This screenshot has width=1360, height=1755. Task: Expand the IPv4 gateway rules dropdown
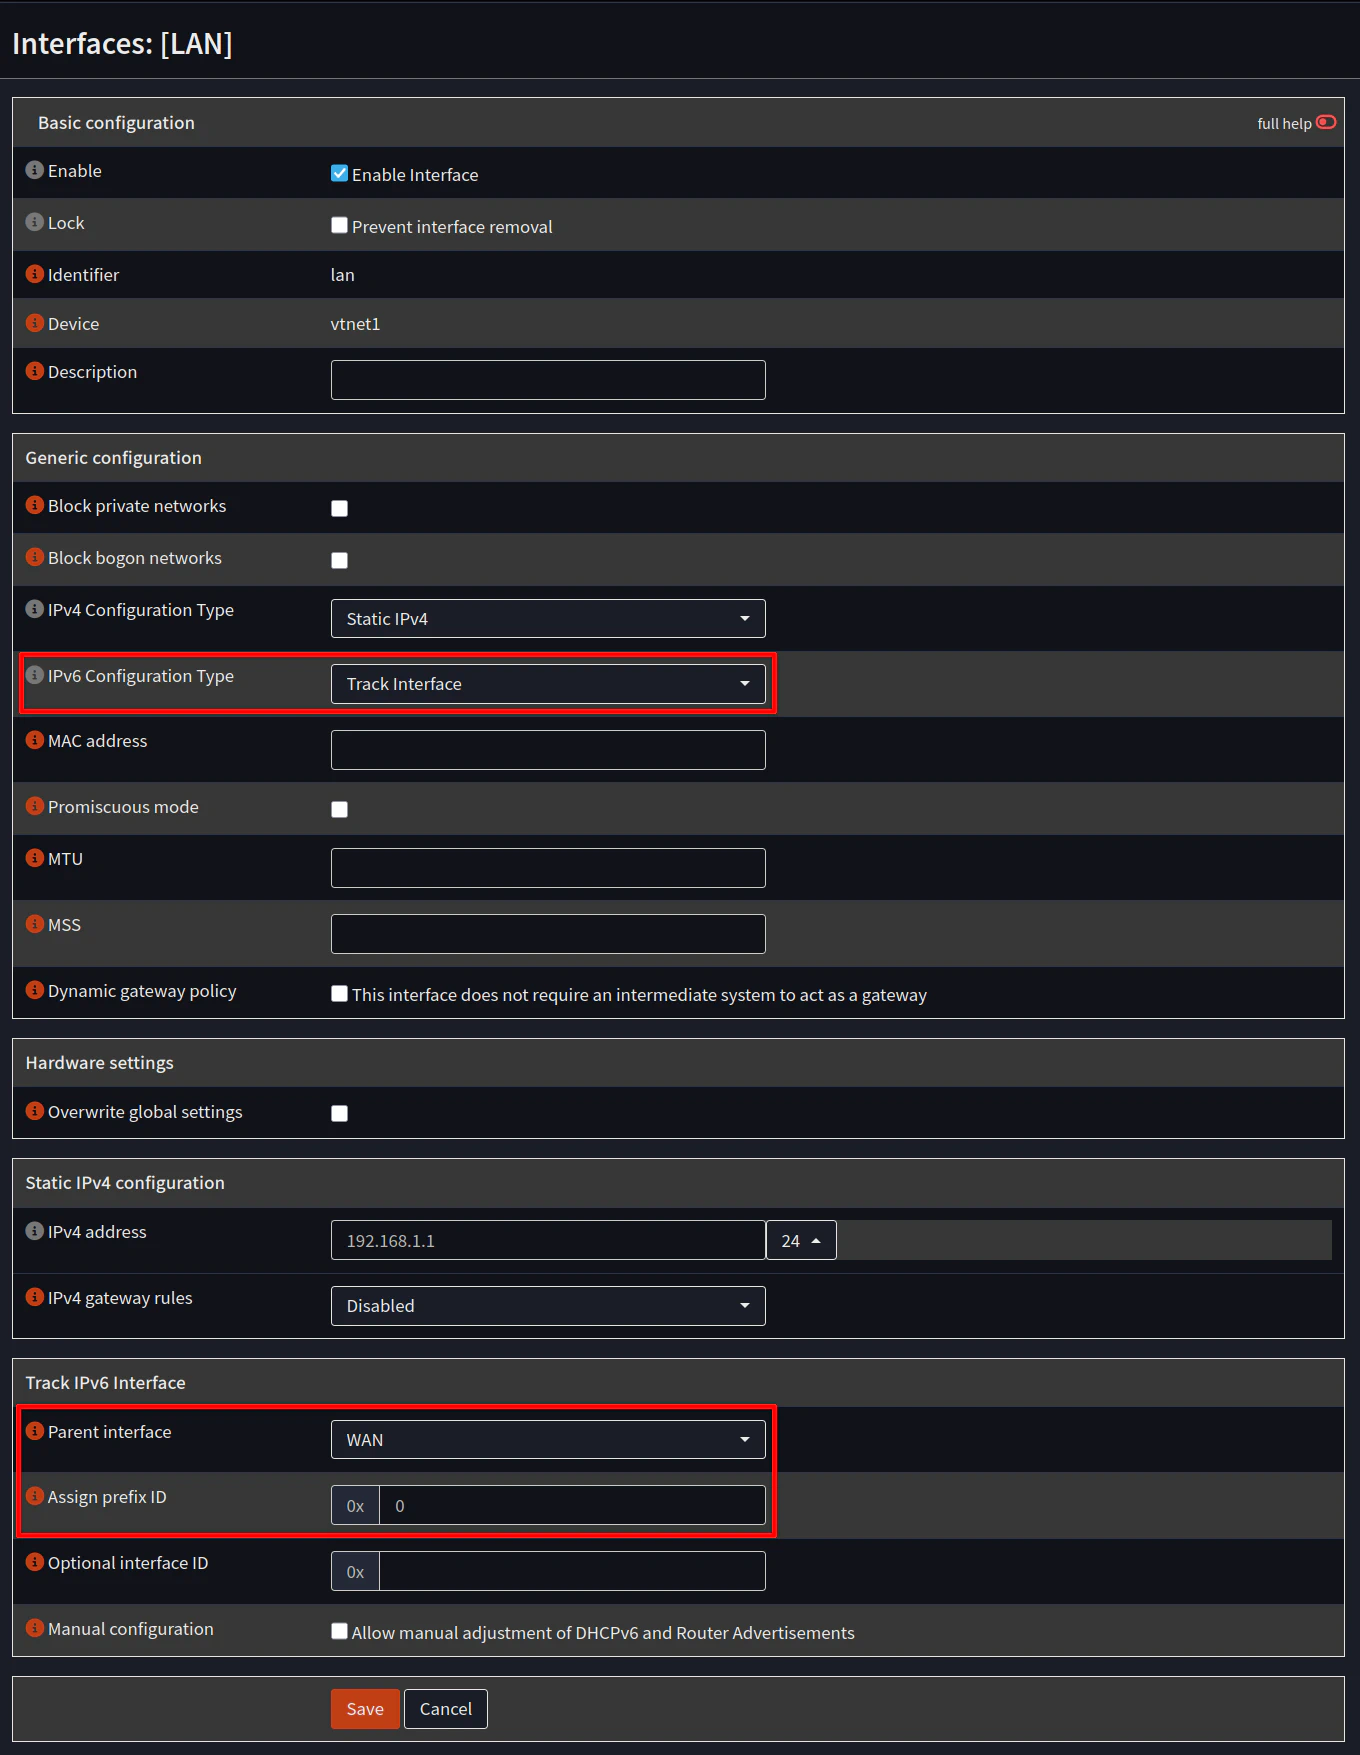pos(548,1306)
